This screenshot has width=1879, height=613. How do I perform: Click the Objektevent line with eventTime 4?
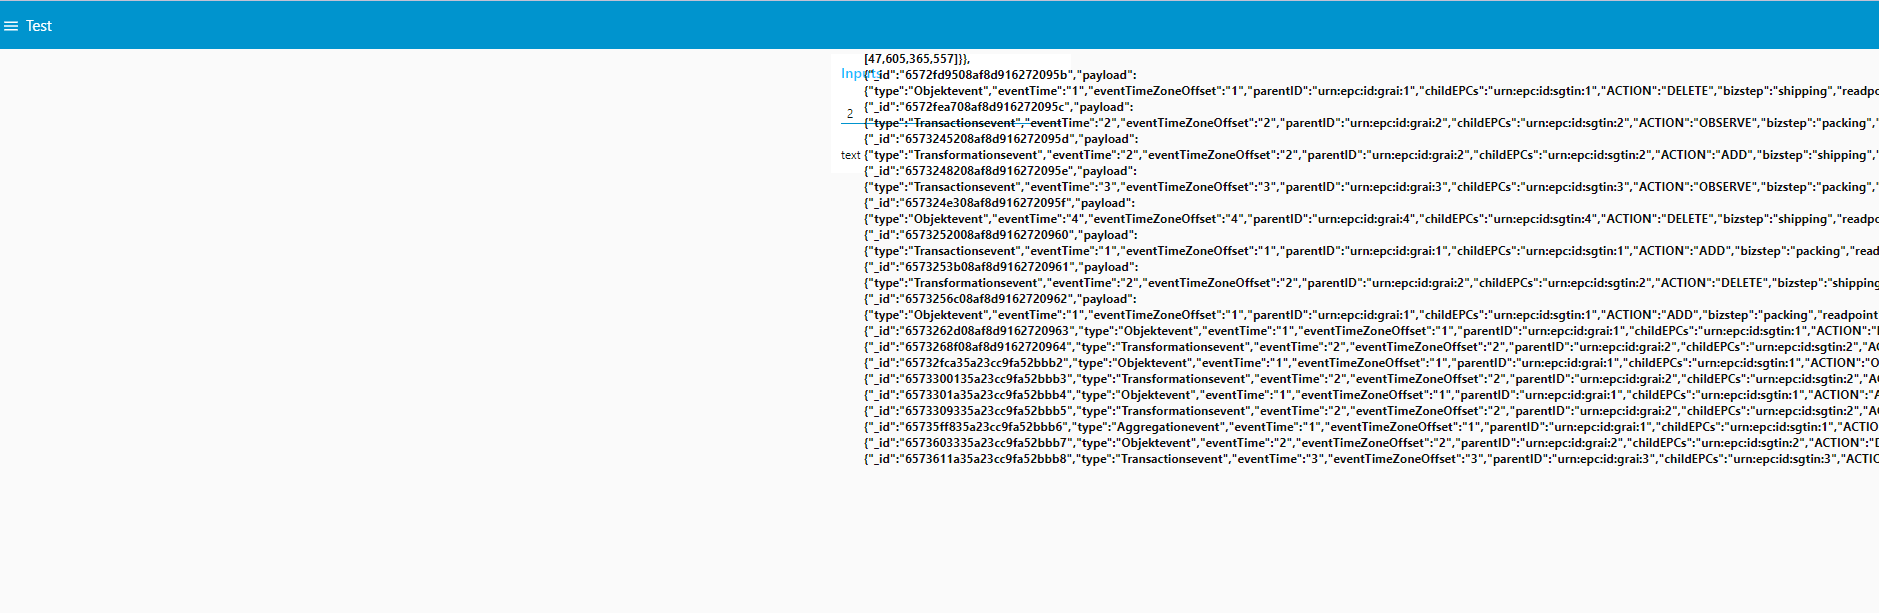click(x=1371, y=219)
